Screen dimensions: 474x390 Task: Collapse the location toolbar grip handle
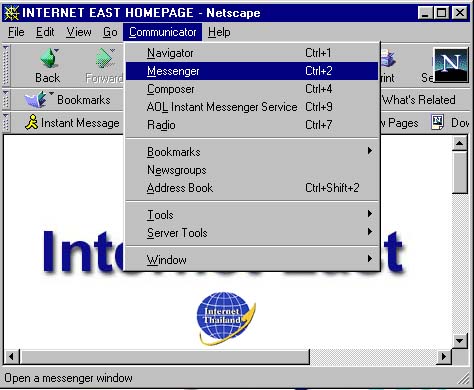(6, 99)
